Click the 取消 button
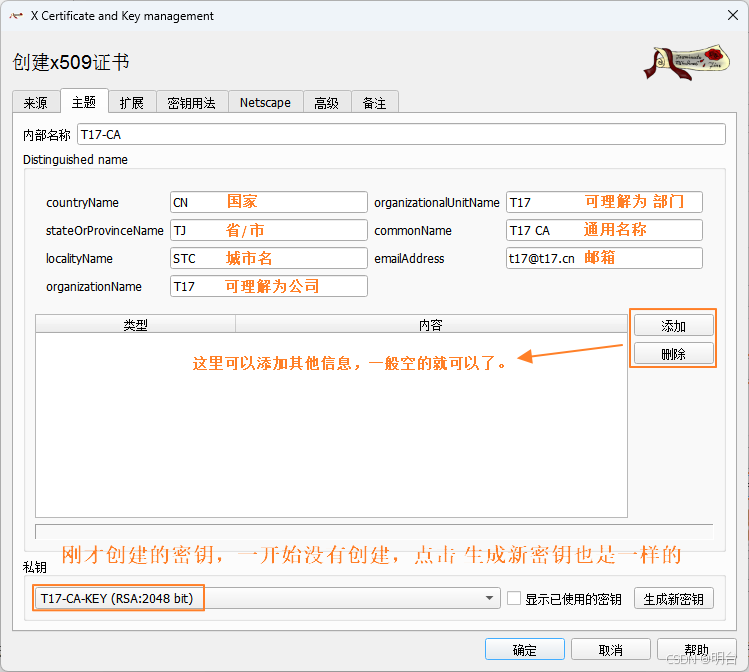Screen dimensions: 749x672 pos(610,650)
